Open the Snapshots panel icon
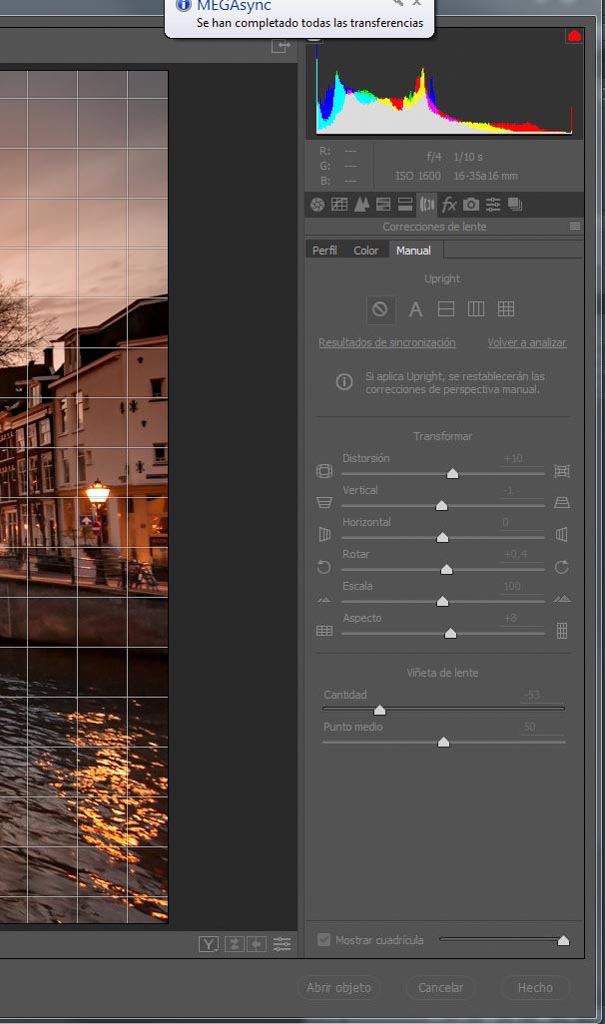Screen dimensions: 605x1024 tap(515, 205)
